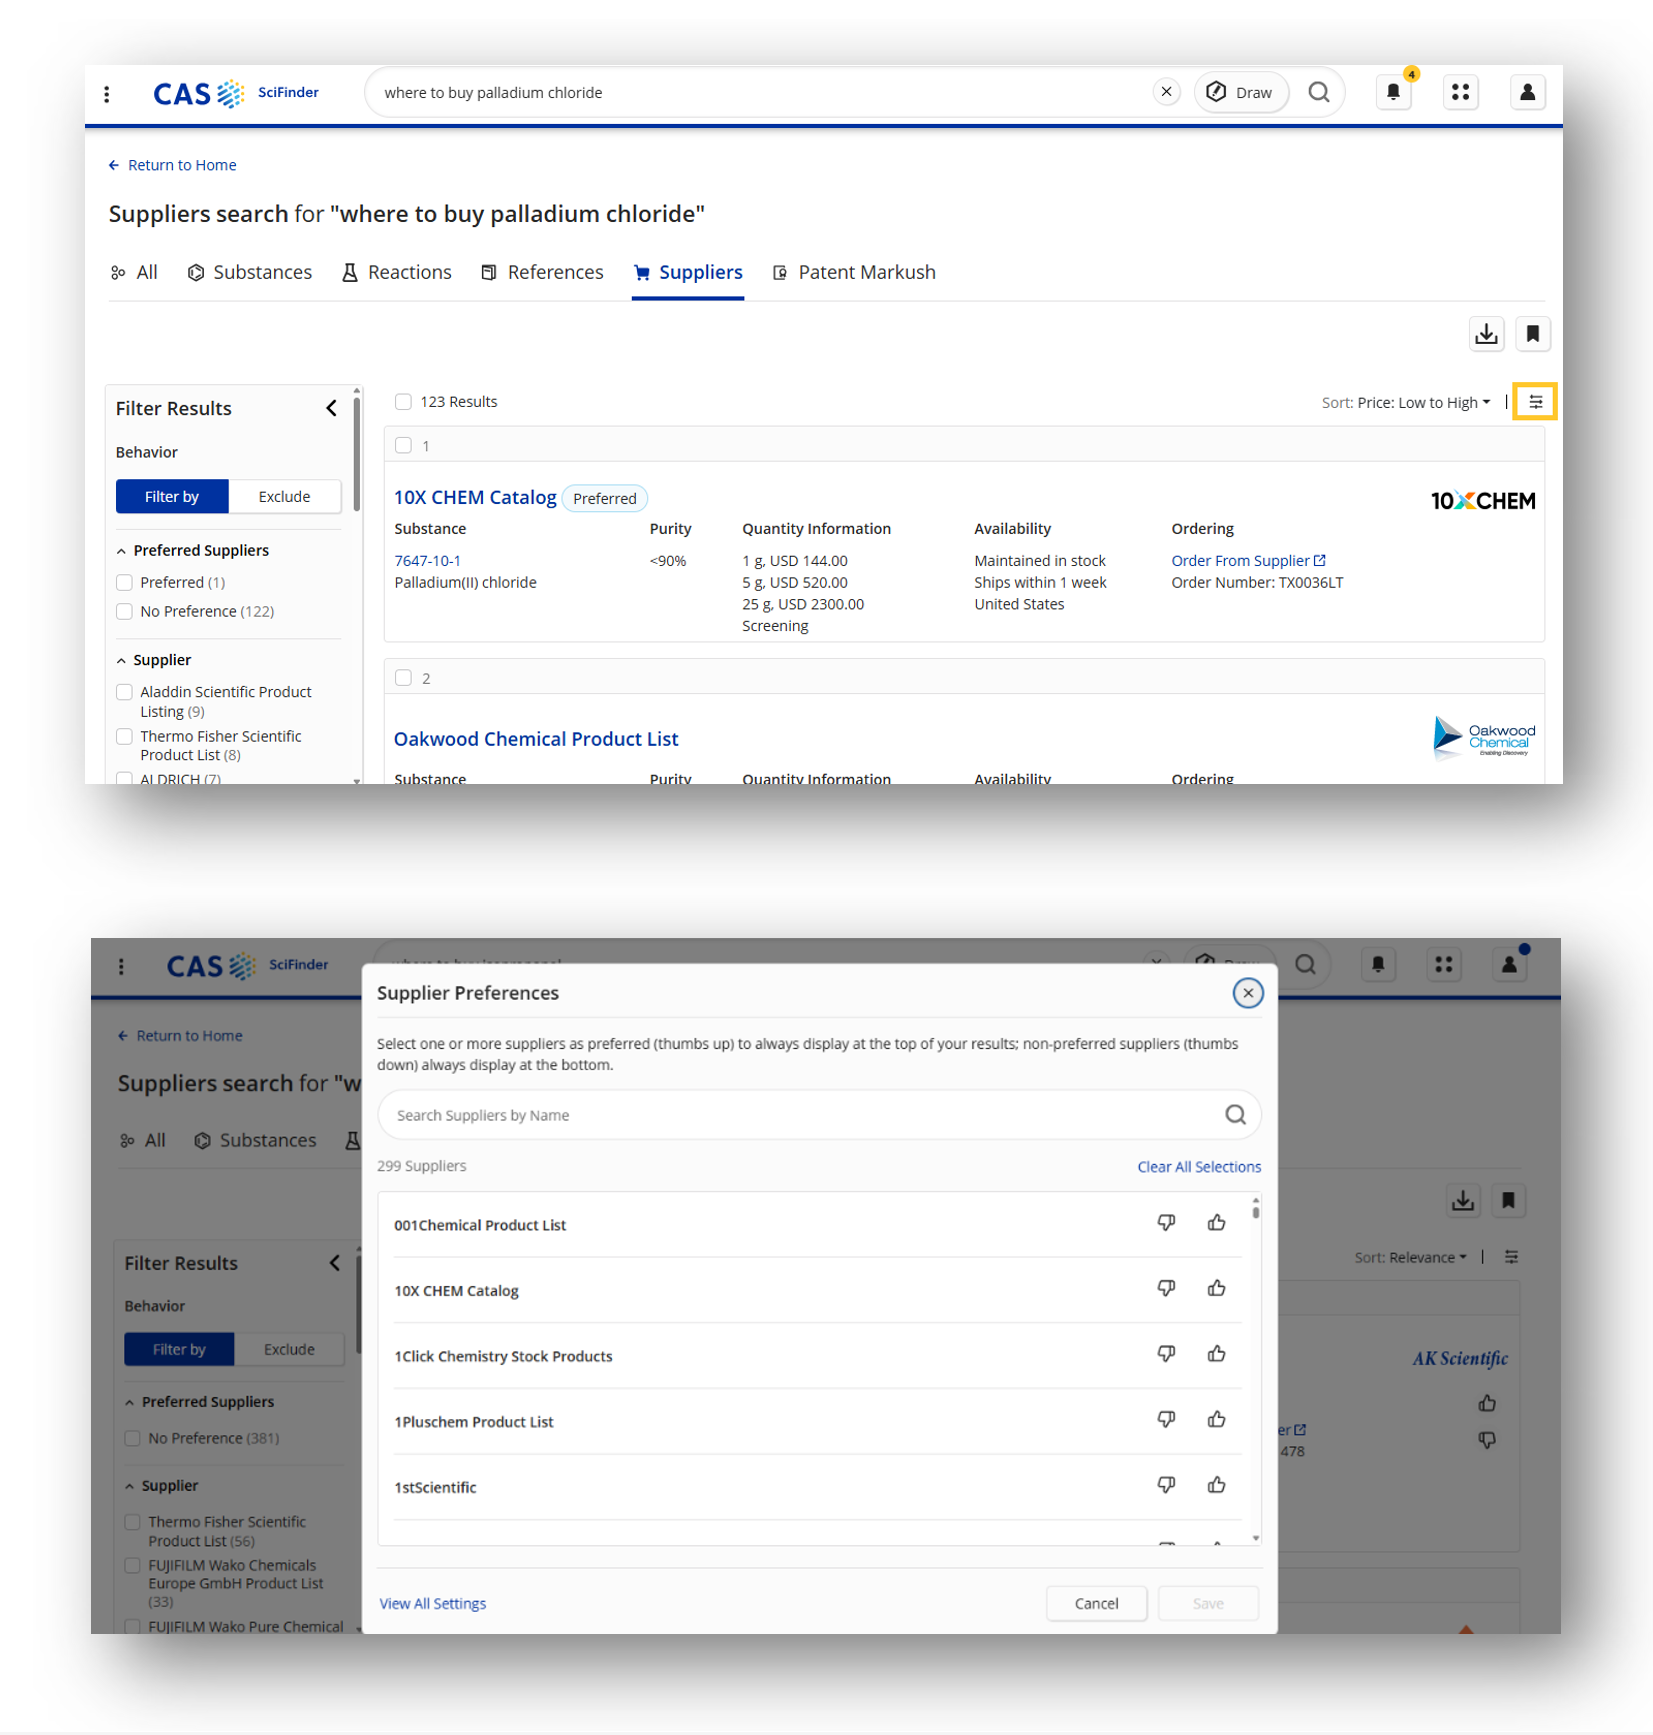Collapse Filter Results panel on the palladium chloride page
Screen dimensions: 1653x1735
coord(331,408)
